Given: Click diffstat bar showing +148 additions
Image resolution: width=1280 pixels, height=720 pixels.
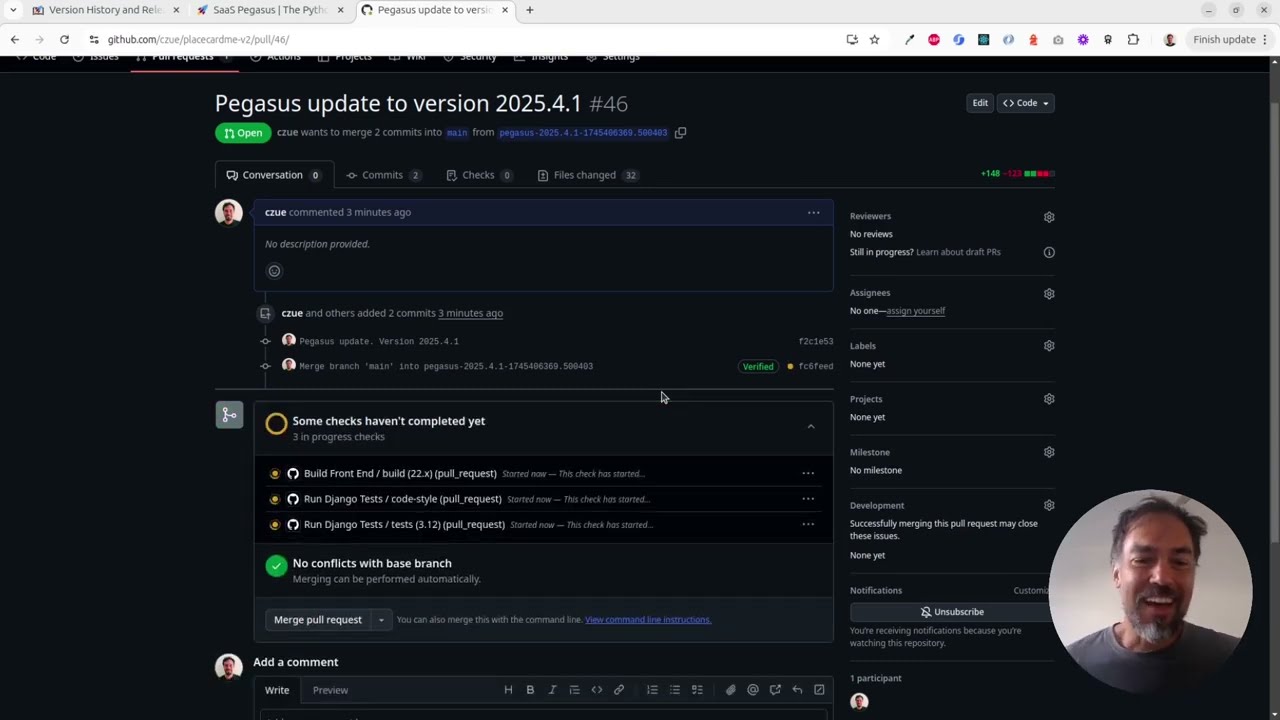Looking at the screenshot, I should point(1017,174).
